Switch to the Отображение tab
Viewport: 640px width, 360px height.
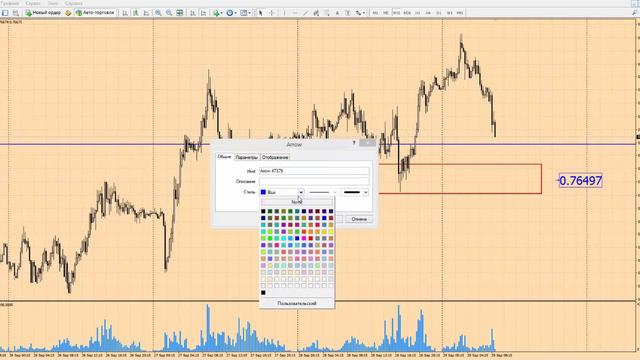pos(275,157)
